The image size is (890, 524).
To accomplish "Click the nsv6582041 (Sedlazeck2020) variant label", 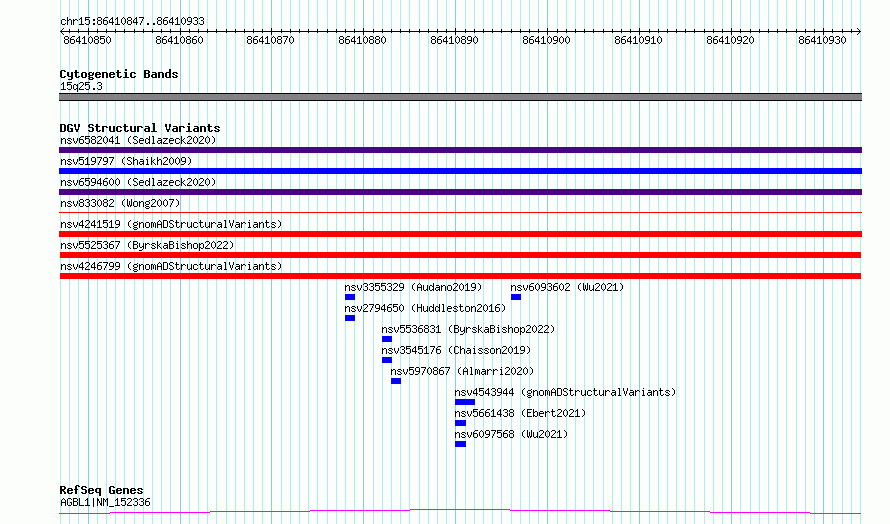I will pos(138,140).
